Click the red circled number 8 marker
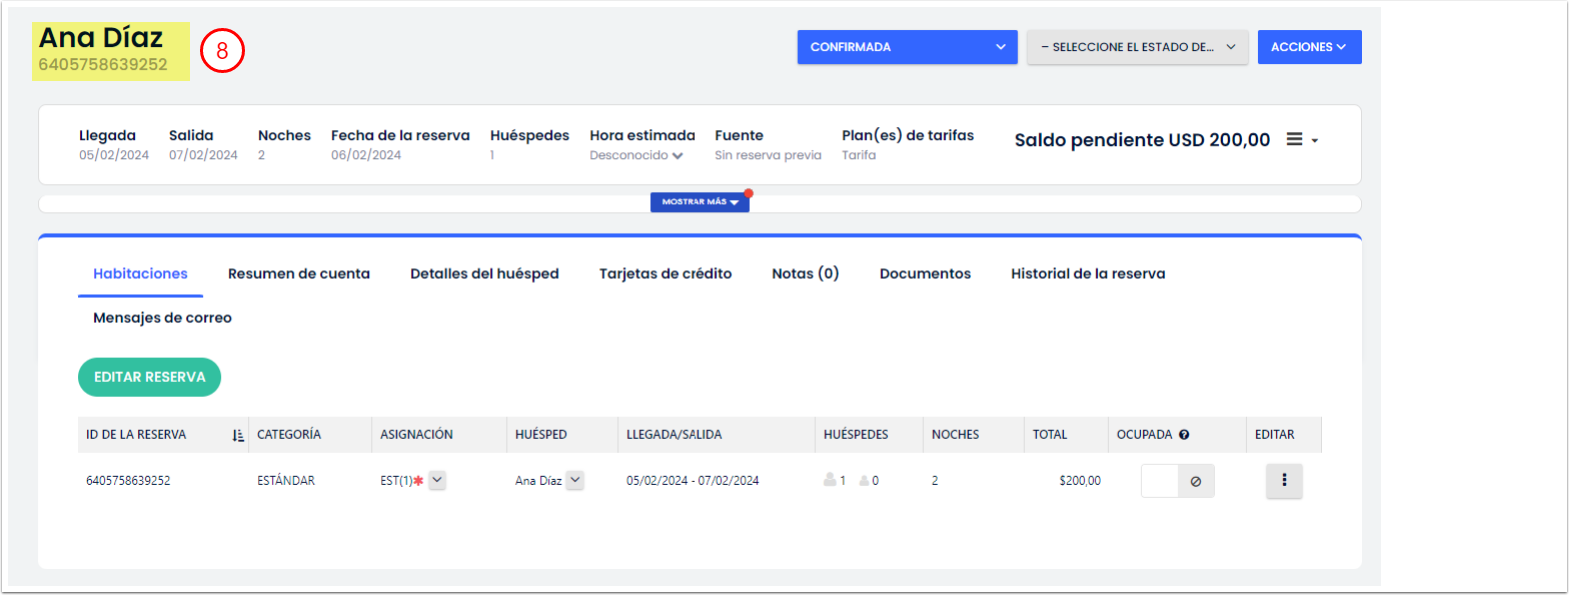Screen dimensions: 1569x595 (222, 51)
